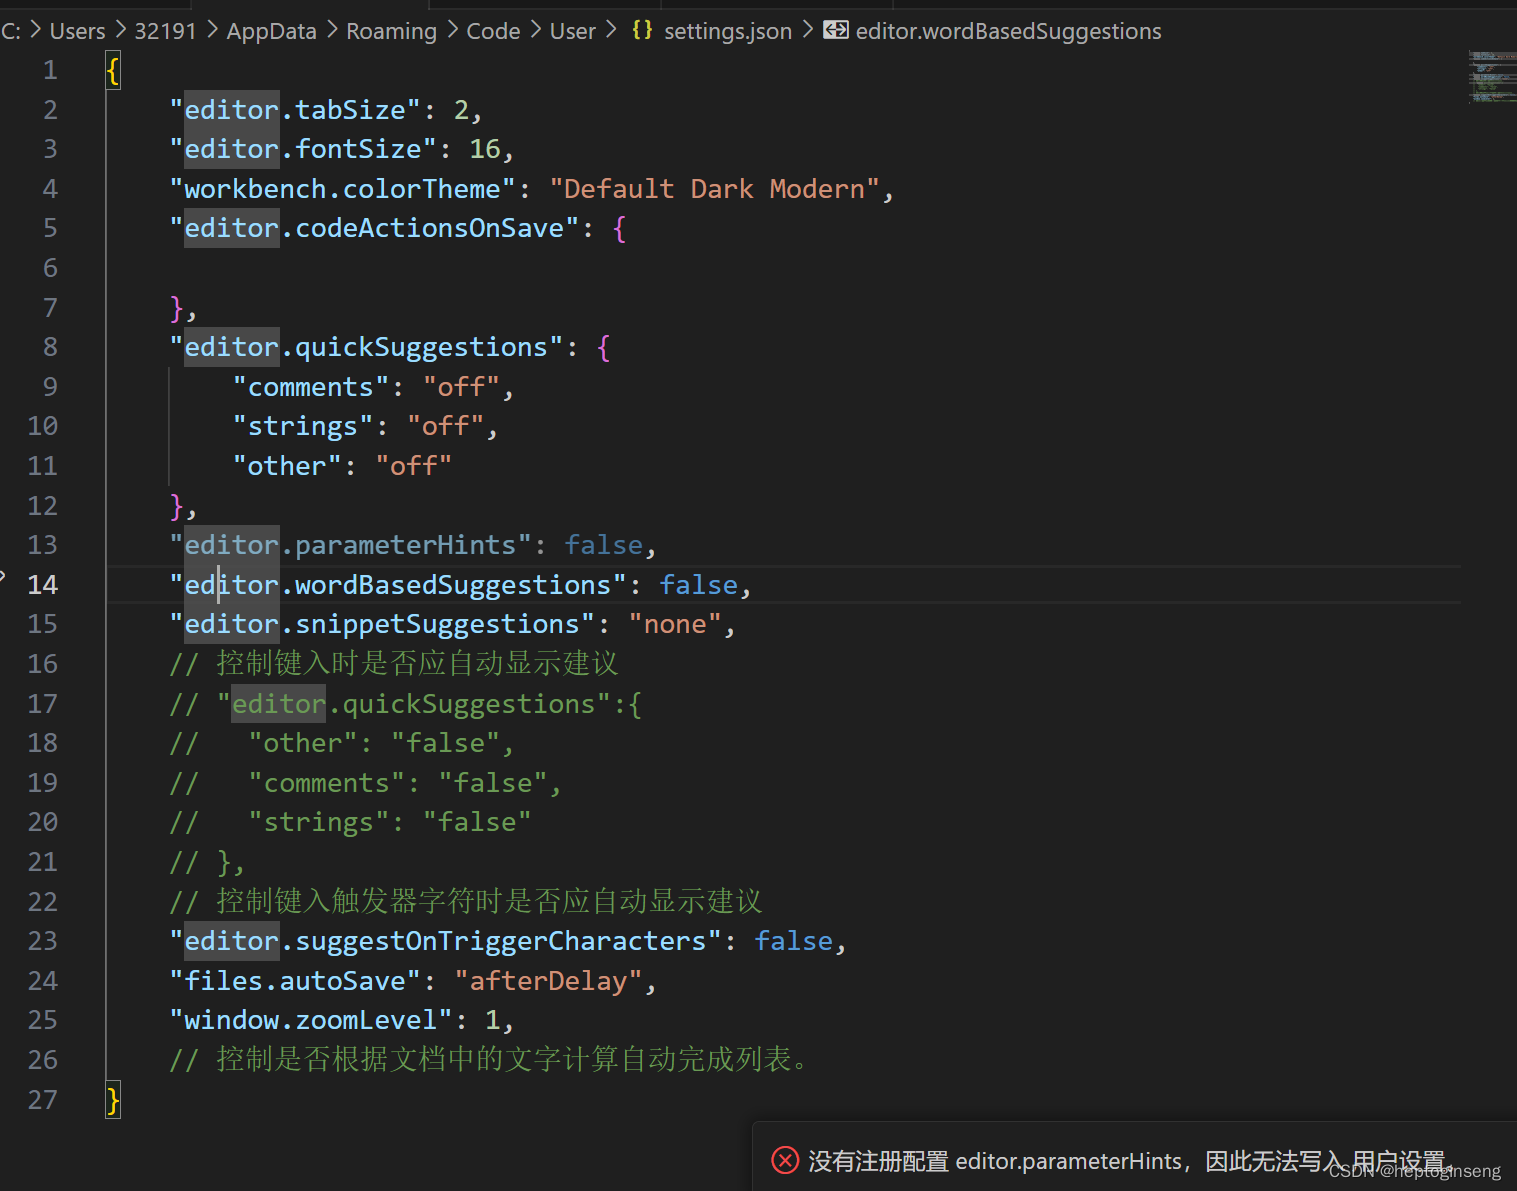This screenshot has height=1191, width=1517.
Task: Click the {} icon beside settings.json
Action: (x=641, y=30)
